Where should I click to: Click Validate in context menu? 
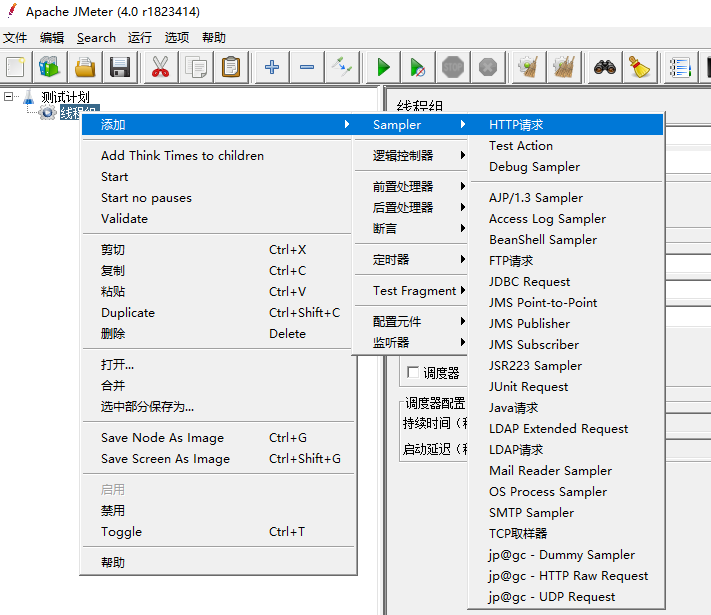coord(217,219)
